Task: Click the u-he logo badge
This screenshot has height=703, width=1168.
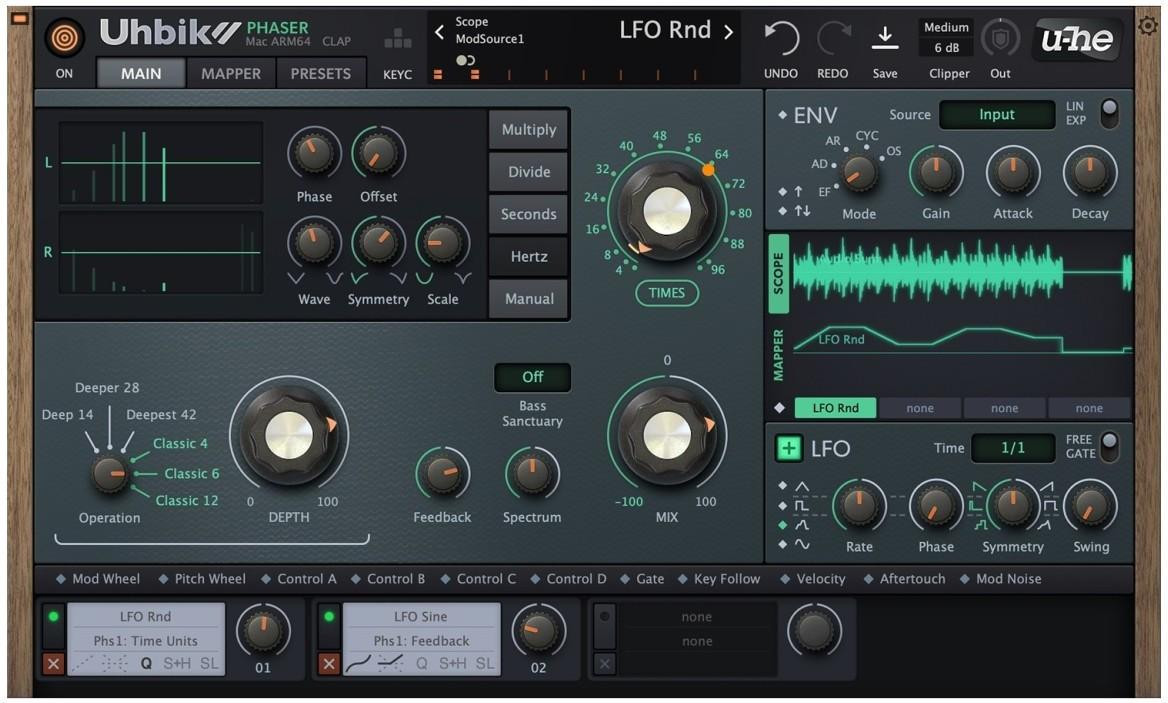Action: pos(1077,39)
